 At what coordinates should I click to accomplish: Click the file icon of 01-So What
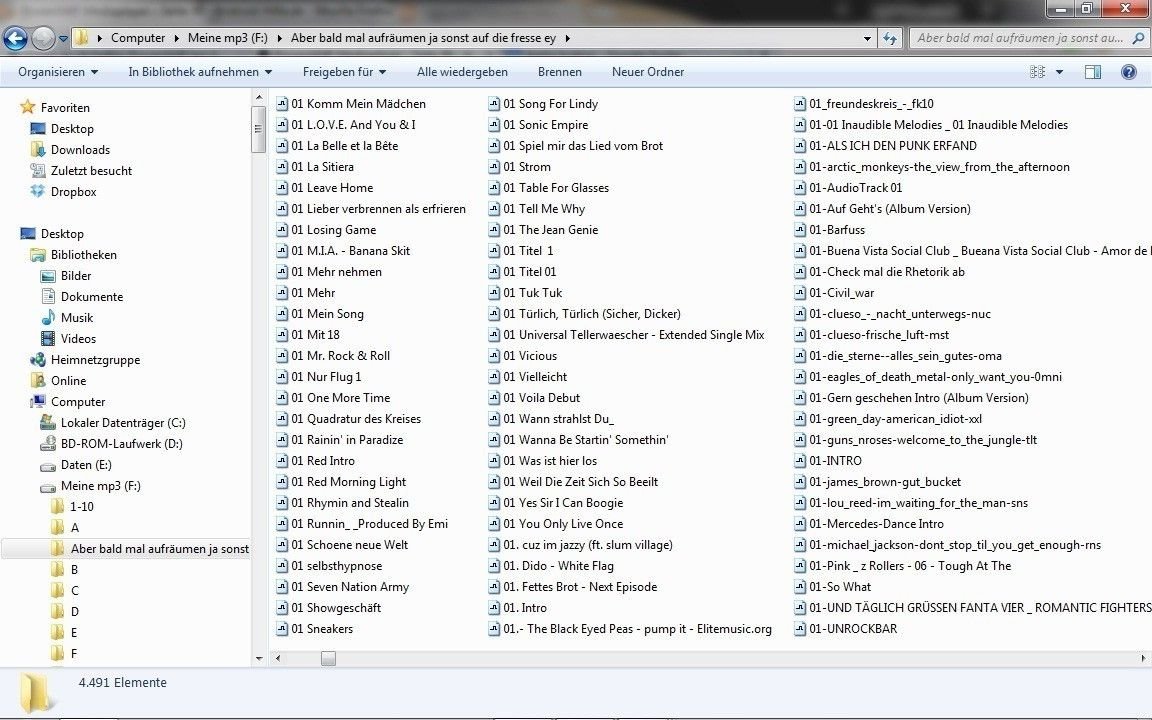[800, 587]
